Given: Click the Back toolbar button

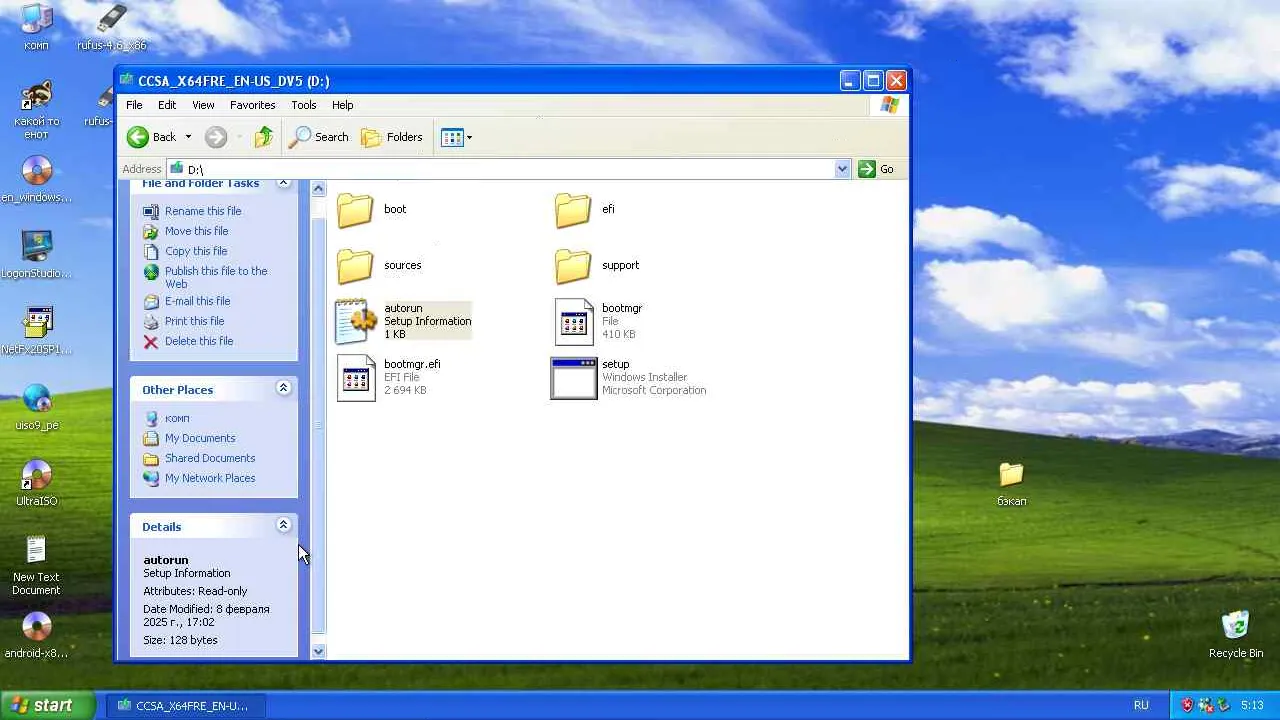Looking at the screenshot, I should pos(152,137).
